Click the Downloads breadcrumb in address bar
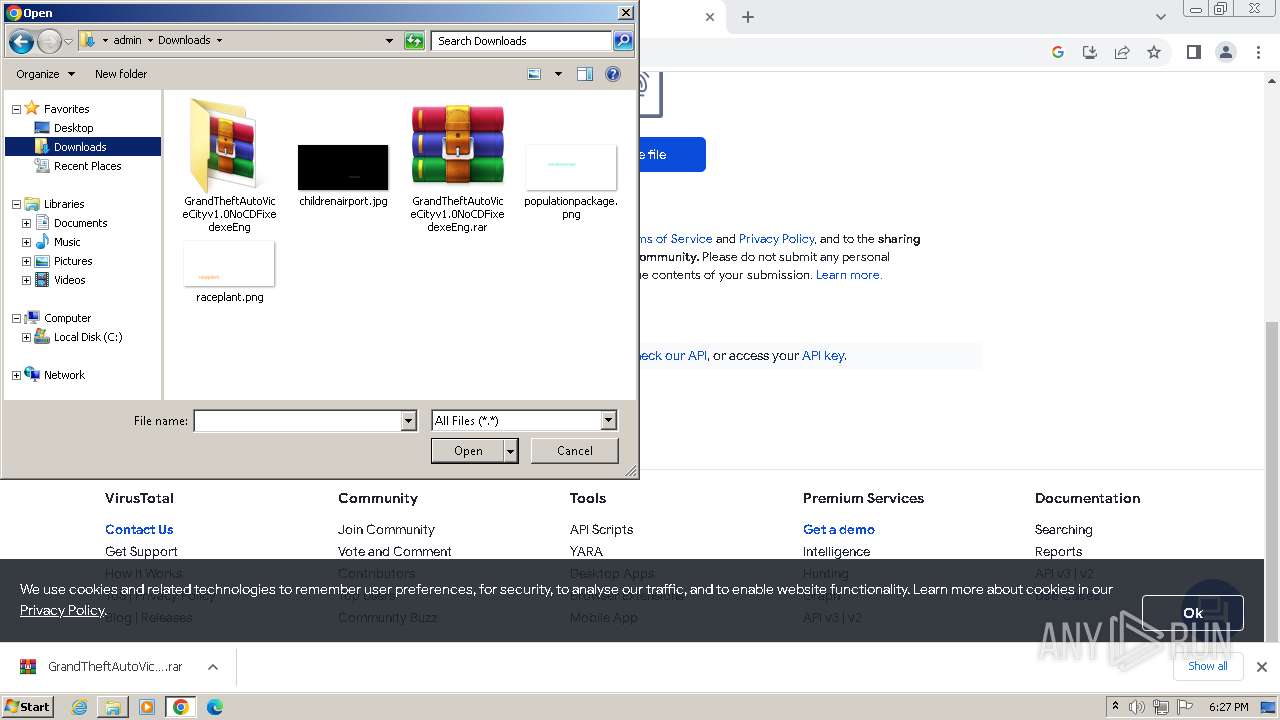This screenshot has width=1280, height=720. [184, 41]
